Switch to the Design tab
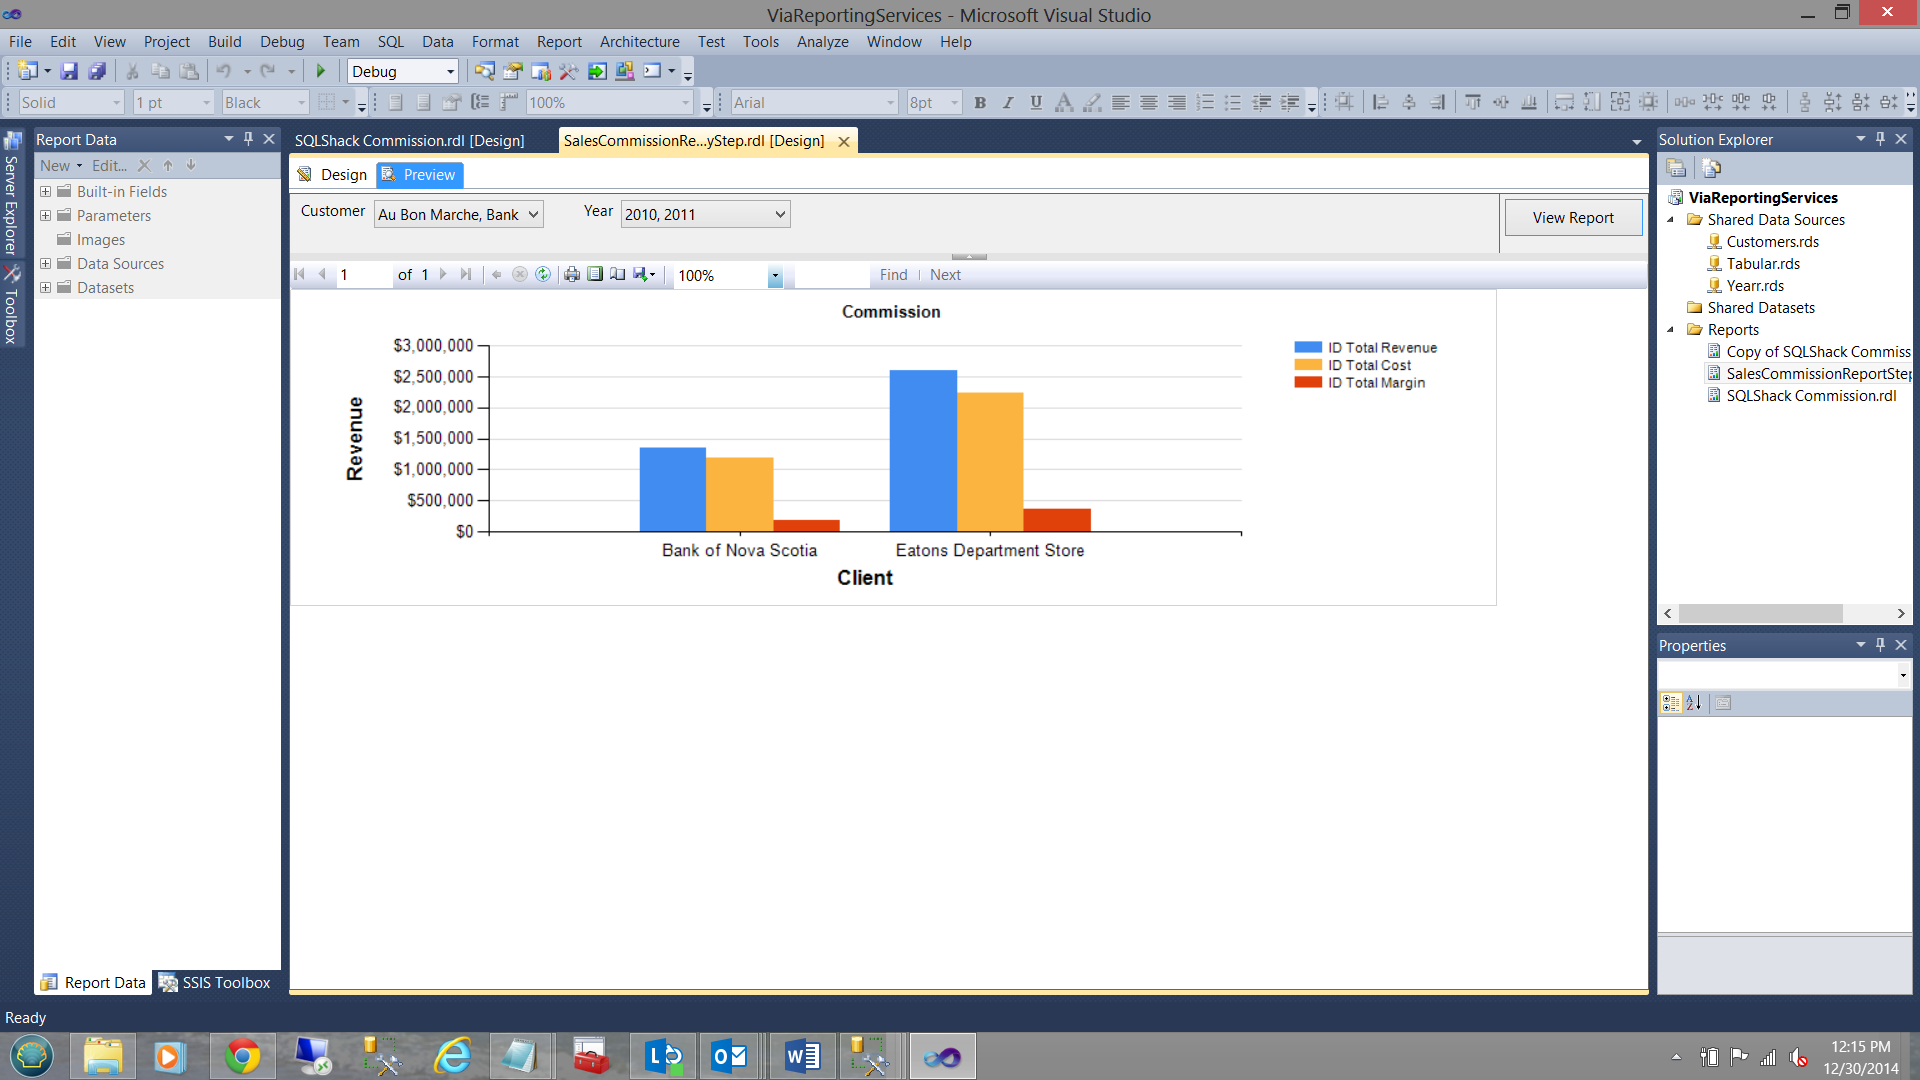 pos(333,174)
